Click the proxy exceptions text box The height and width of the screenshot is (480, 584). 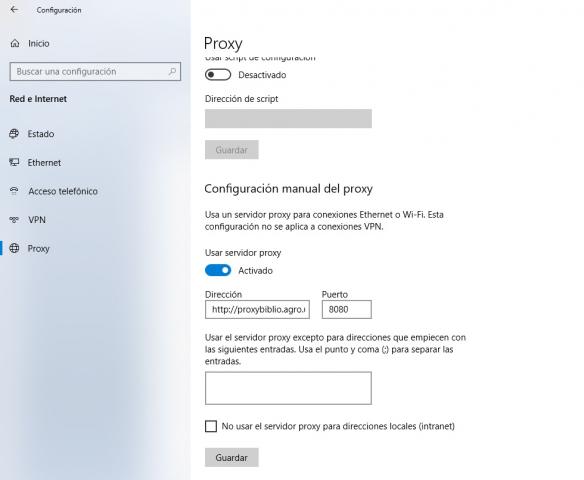(x=288, y=388)
